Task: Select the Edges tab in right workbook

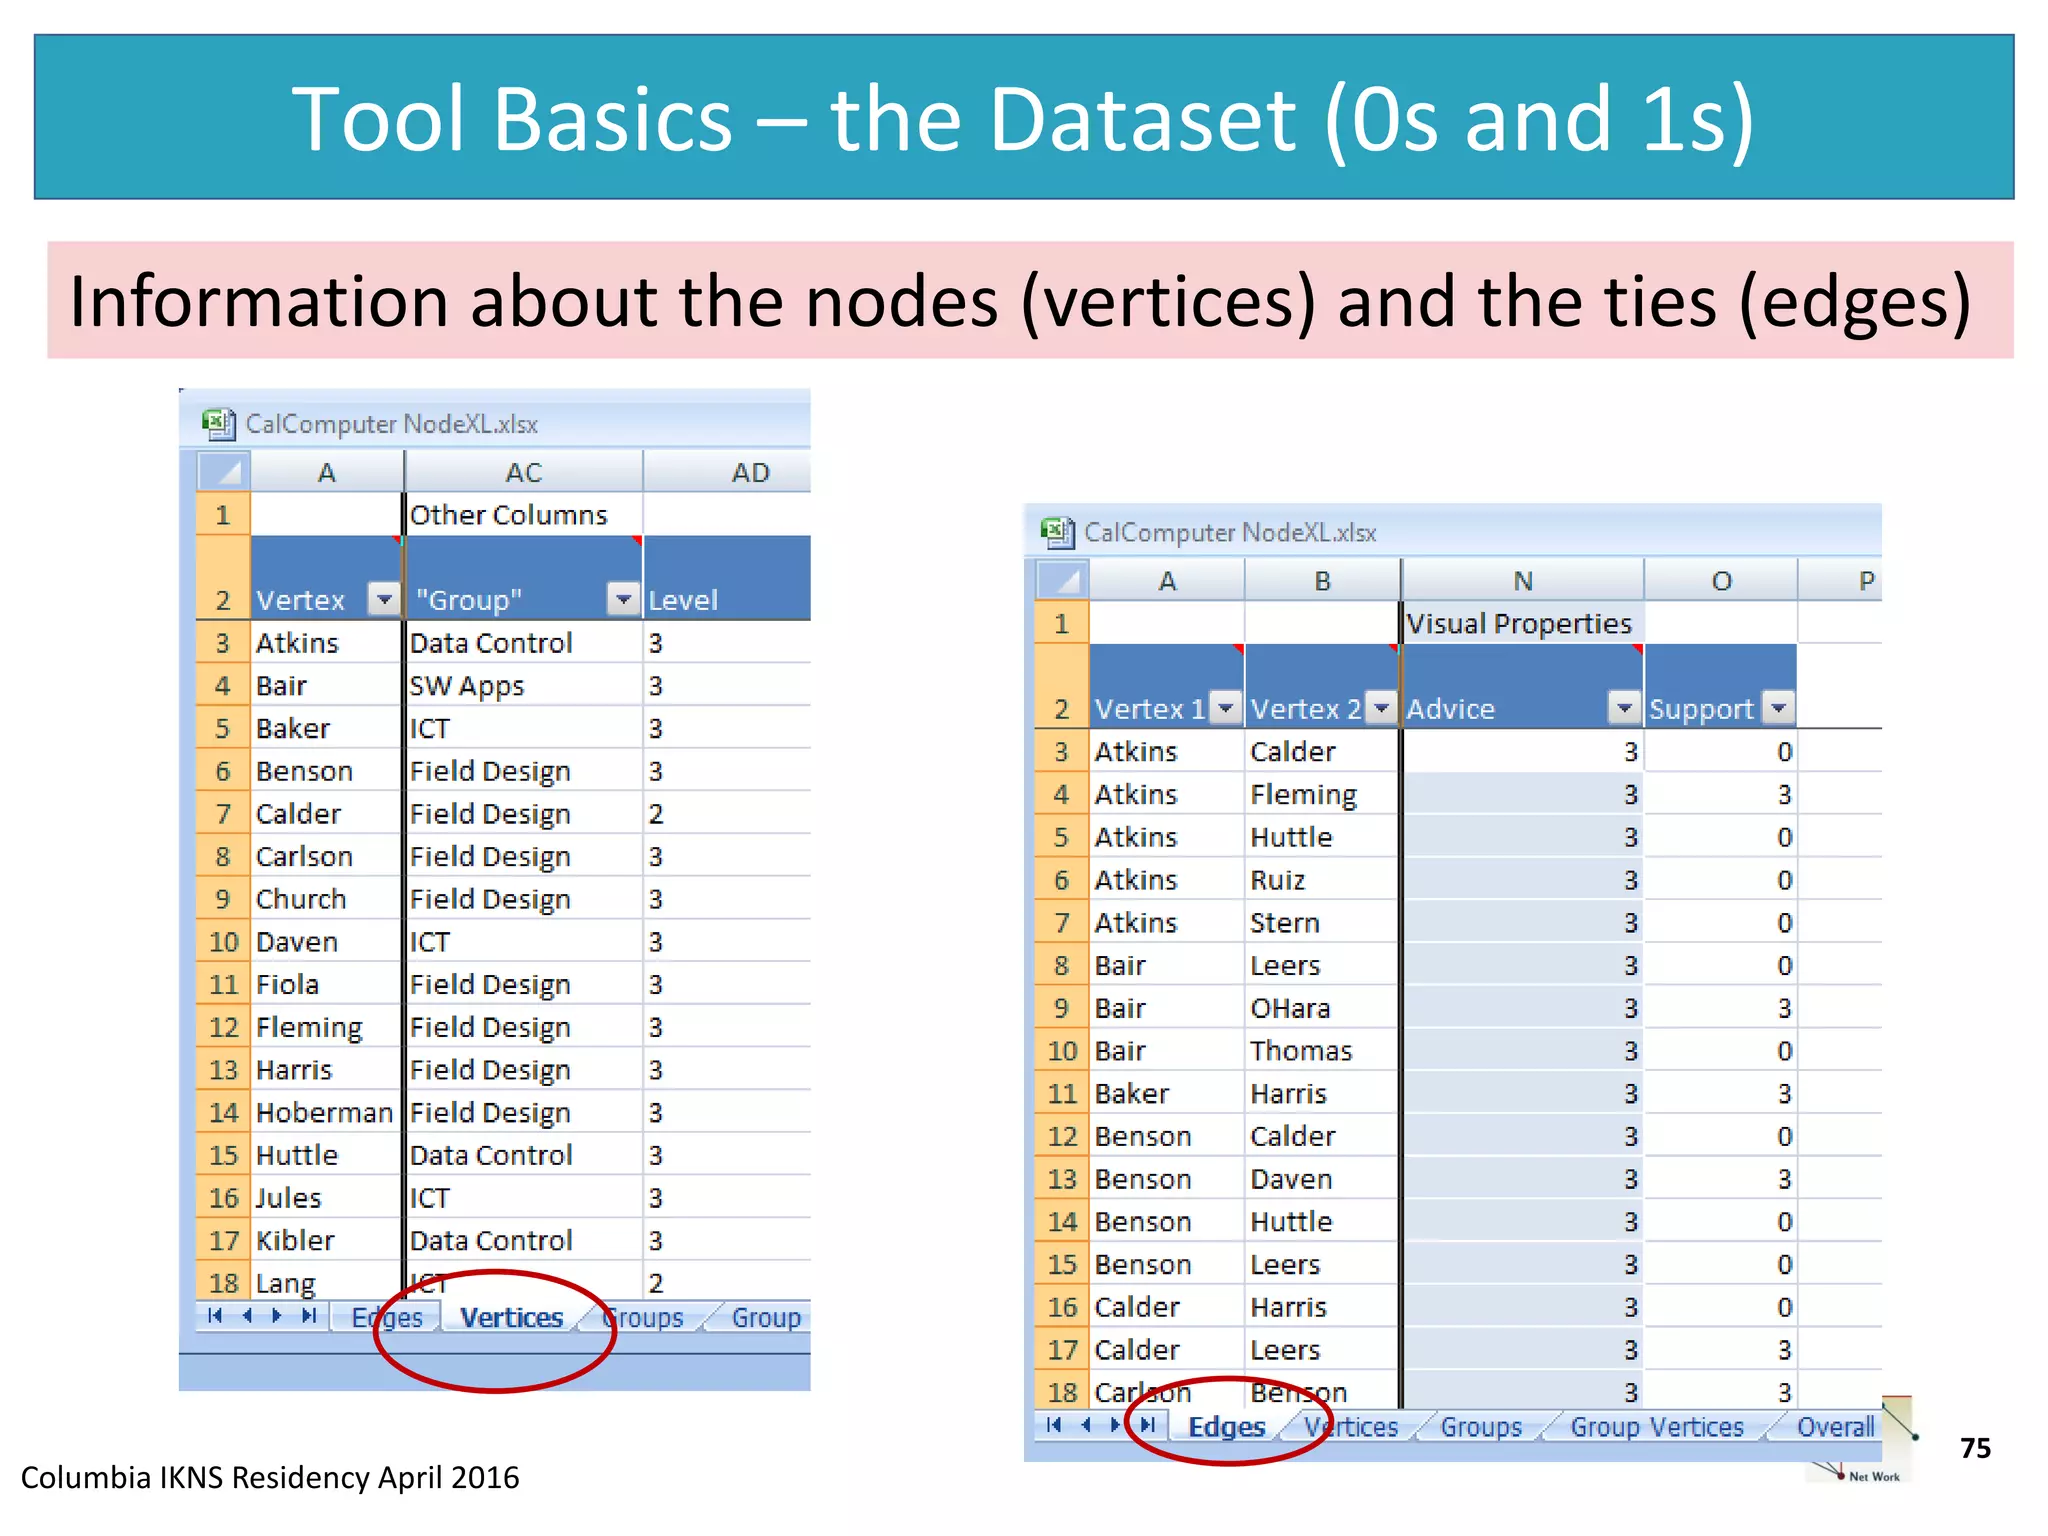Action: pos(1226,1427)
